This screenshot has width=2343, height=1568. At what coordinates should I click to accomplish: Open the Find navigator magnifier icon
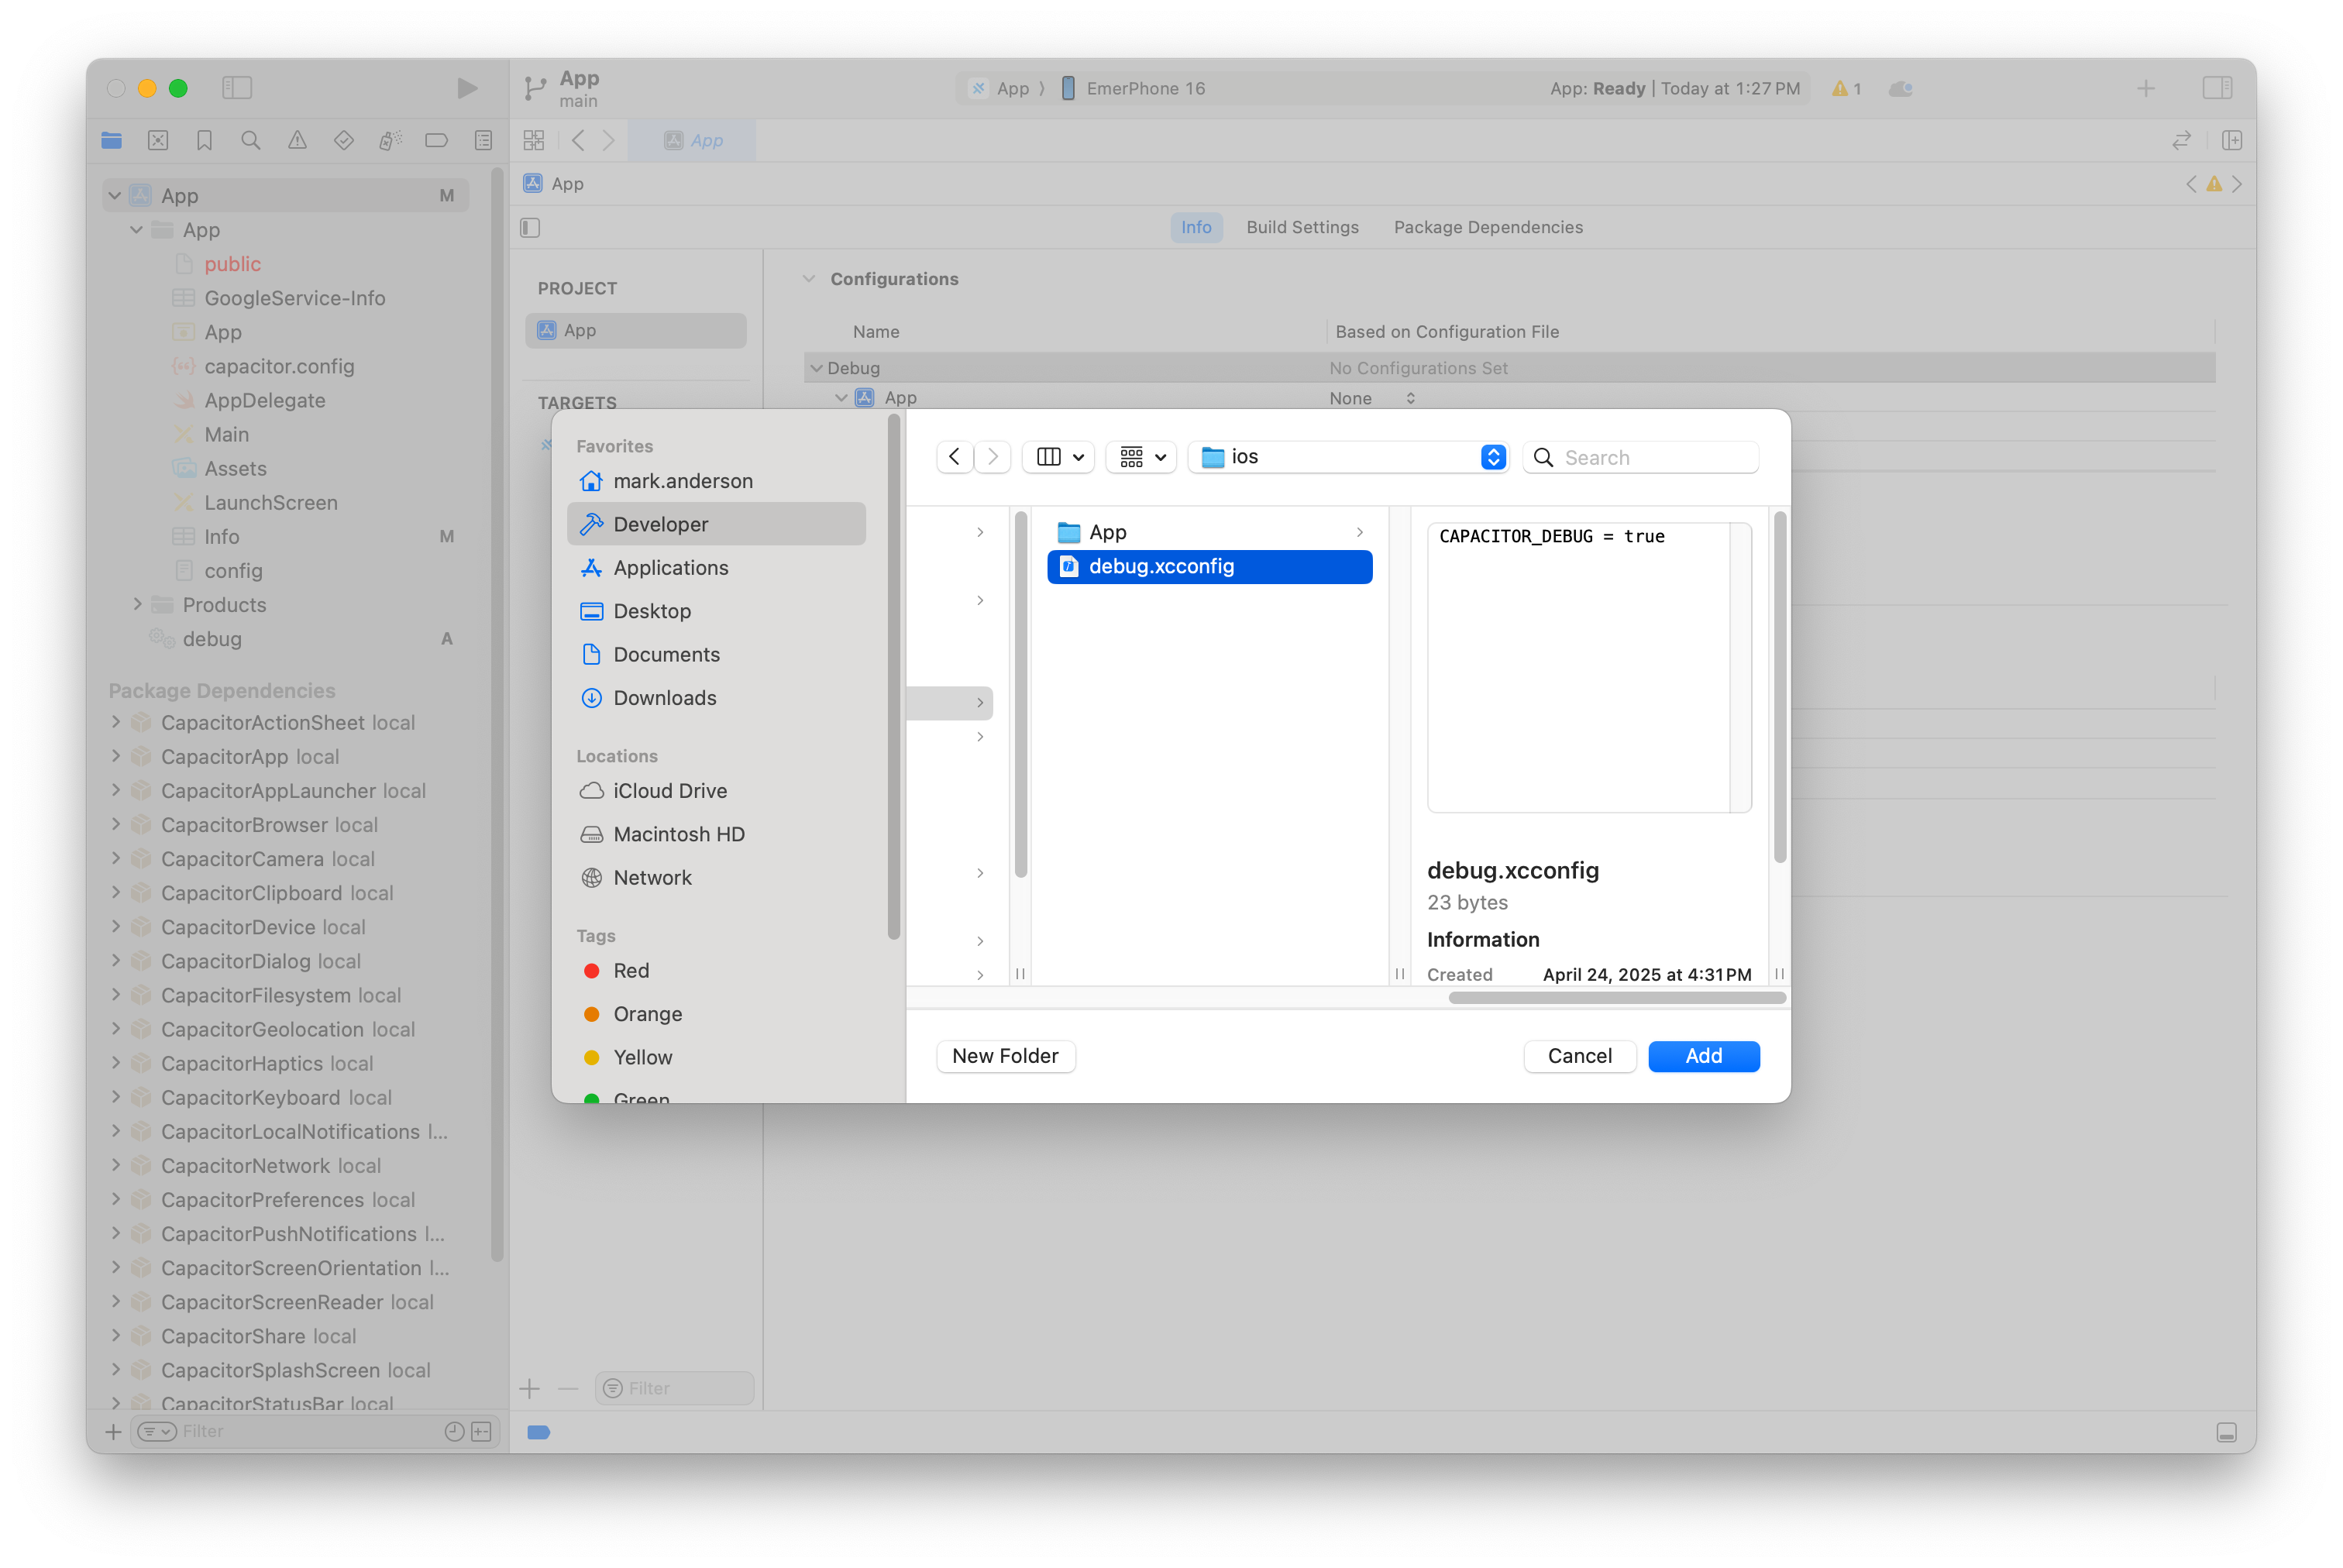(x=251, y=141)
